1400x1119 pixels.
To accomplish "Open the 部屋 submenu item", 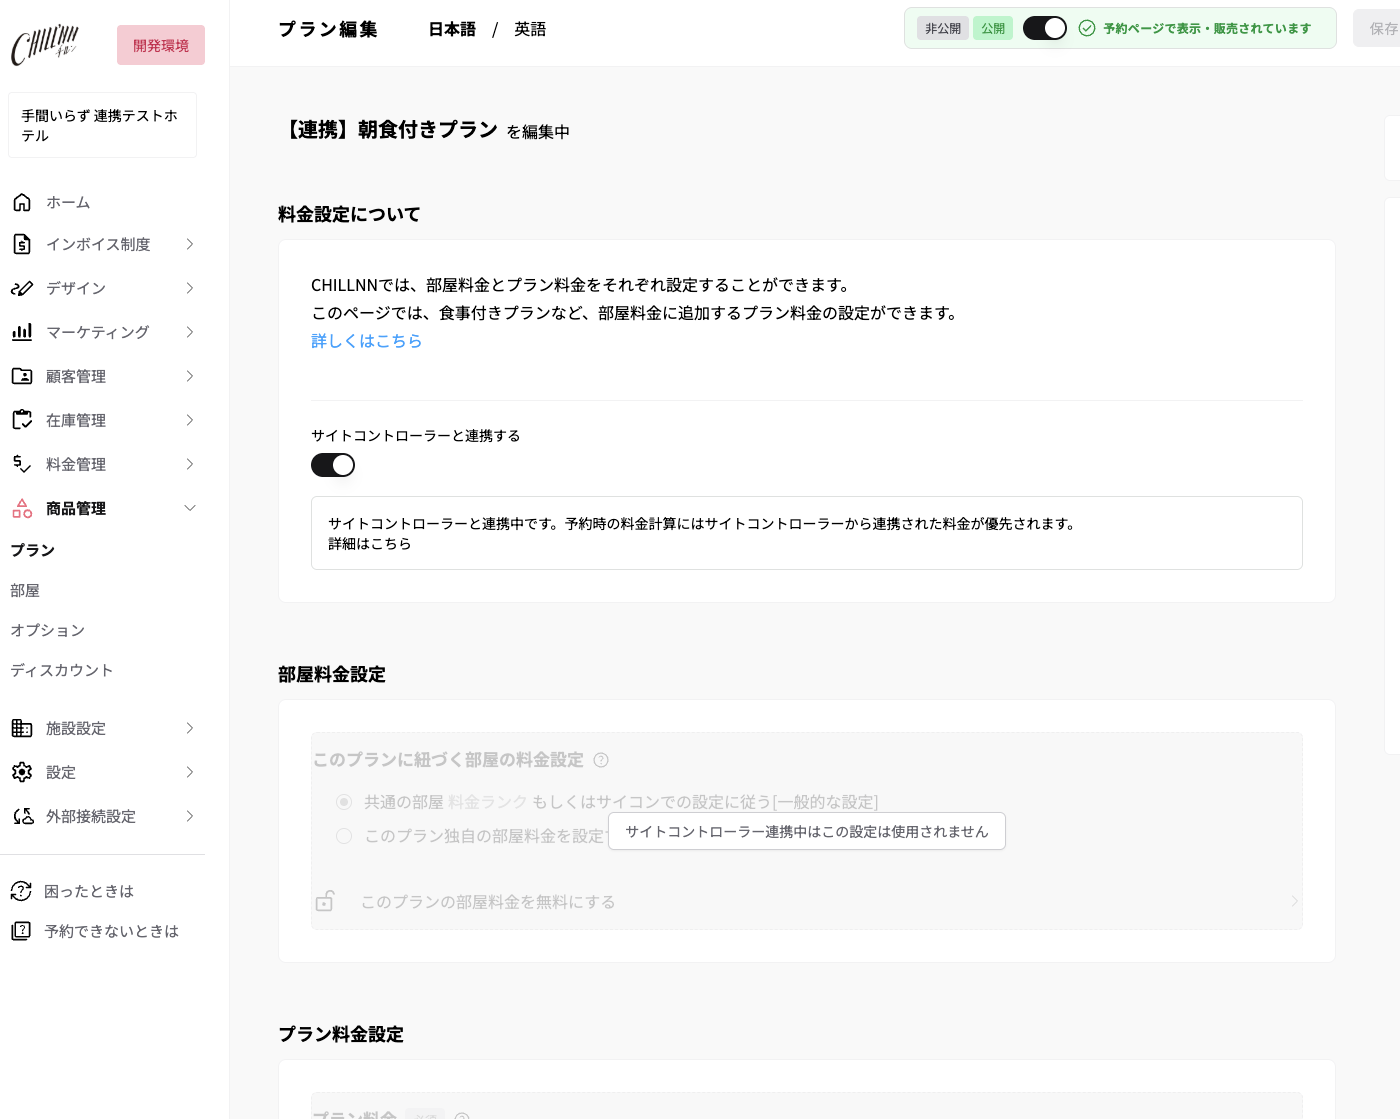I will point(25,590).
